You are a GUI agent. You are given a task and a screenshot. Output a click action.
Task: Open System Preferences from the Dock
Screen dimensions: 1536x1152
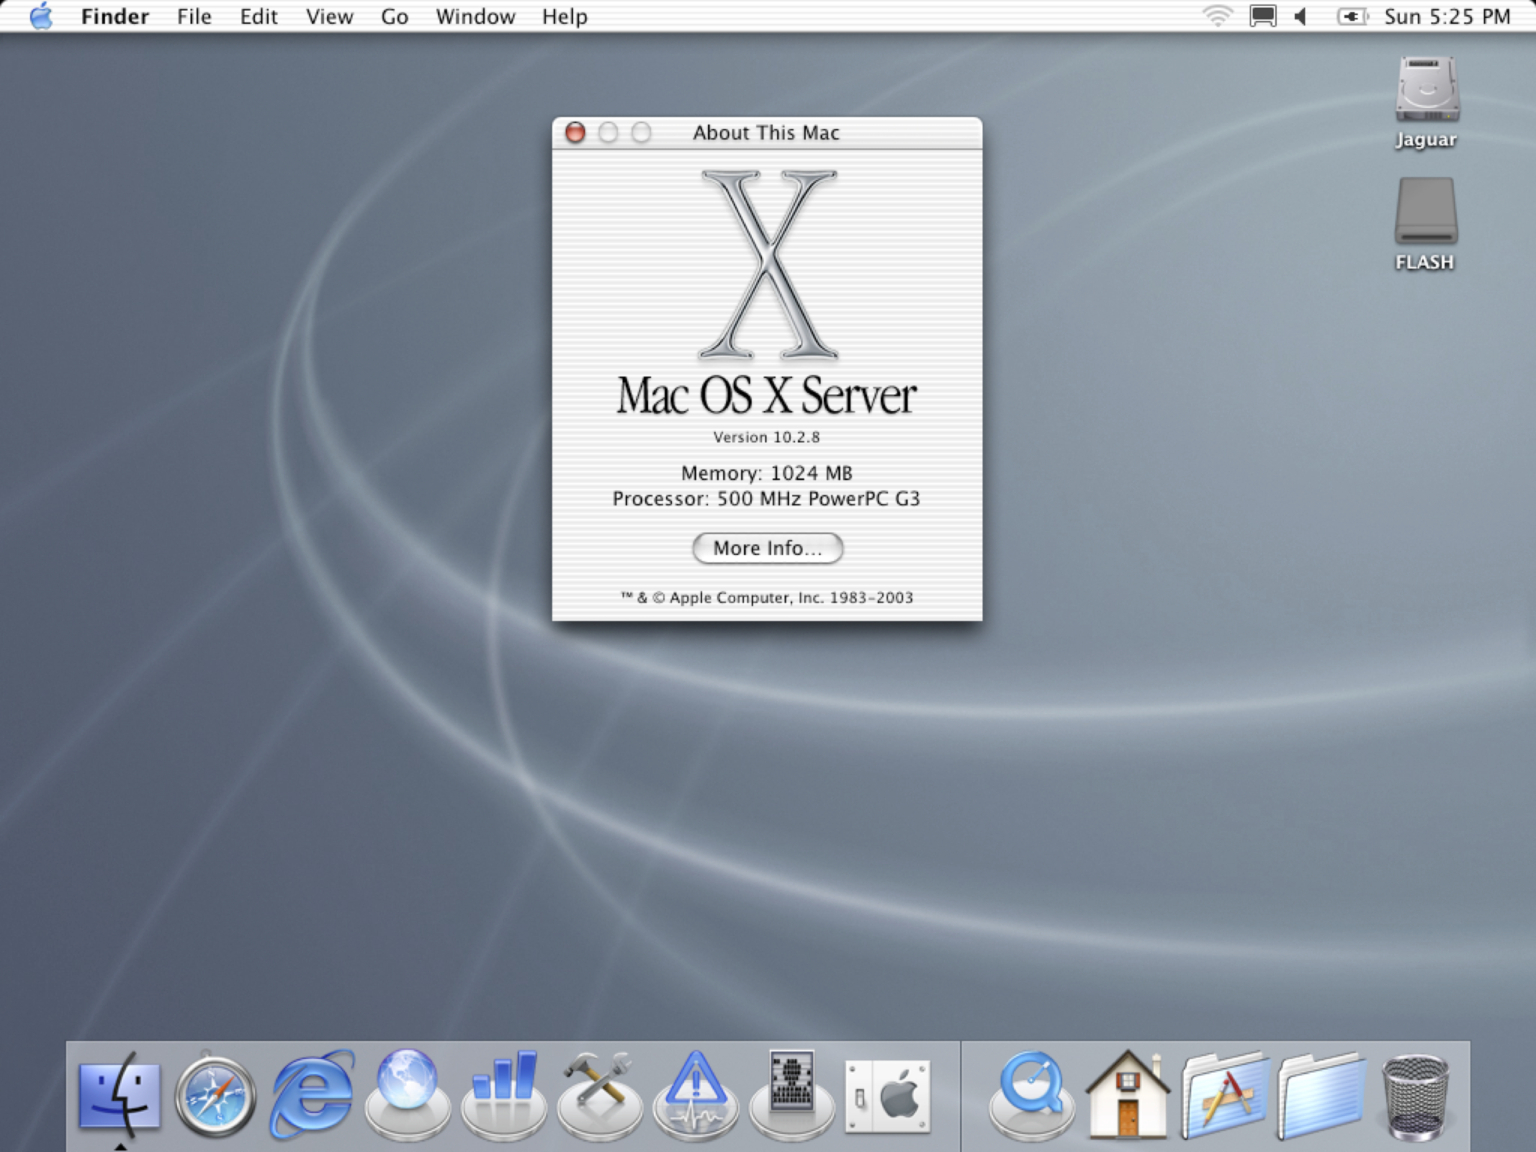[x=888, y=1096]
